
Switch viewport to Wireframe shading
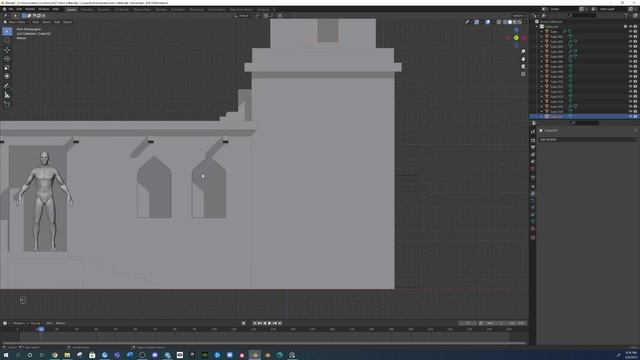[x=505, y=22]
